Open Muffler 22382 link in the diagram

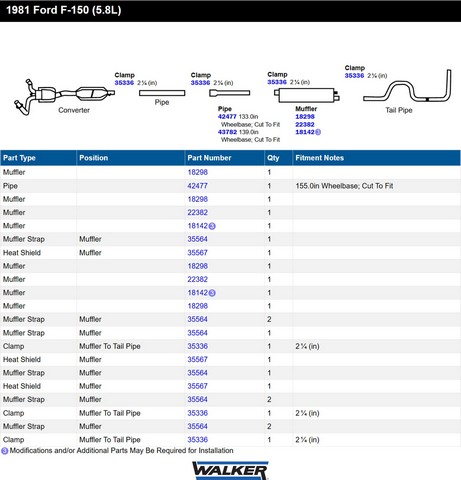(x=305, y=124)
